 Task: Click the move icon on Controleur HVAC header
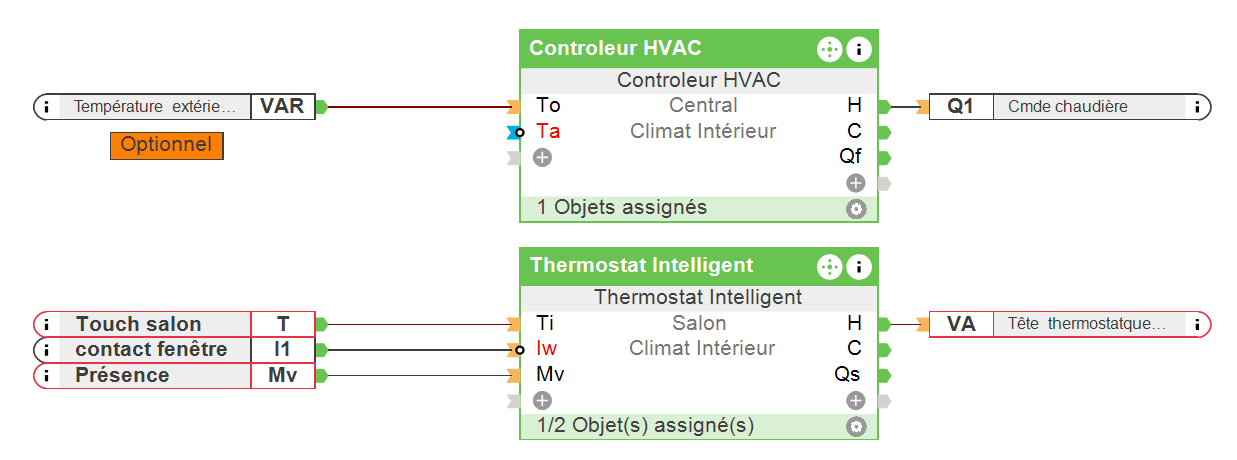click(x=829, y=48)
